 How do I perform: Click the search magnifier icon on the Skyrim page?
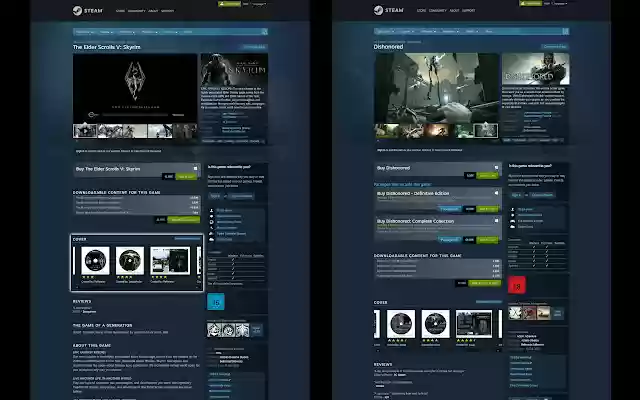[264, 31]
